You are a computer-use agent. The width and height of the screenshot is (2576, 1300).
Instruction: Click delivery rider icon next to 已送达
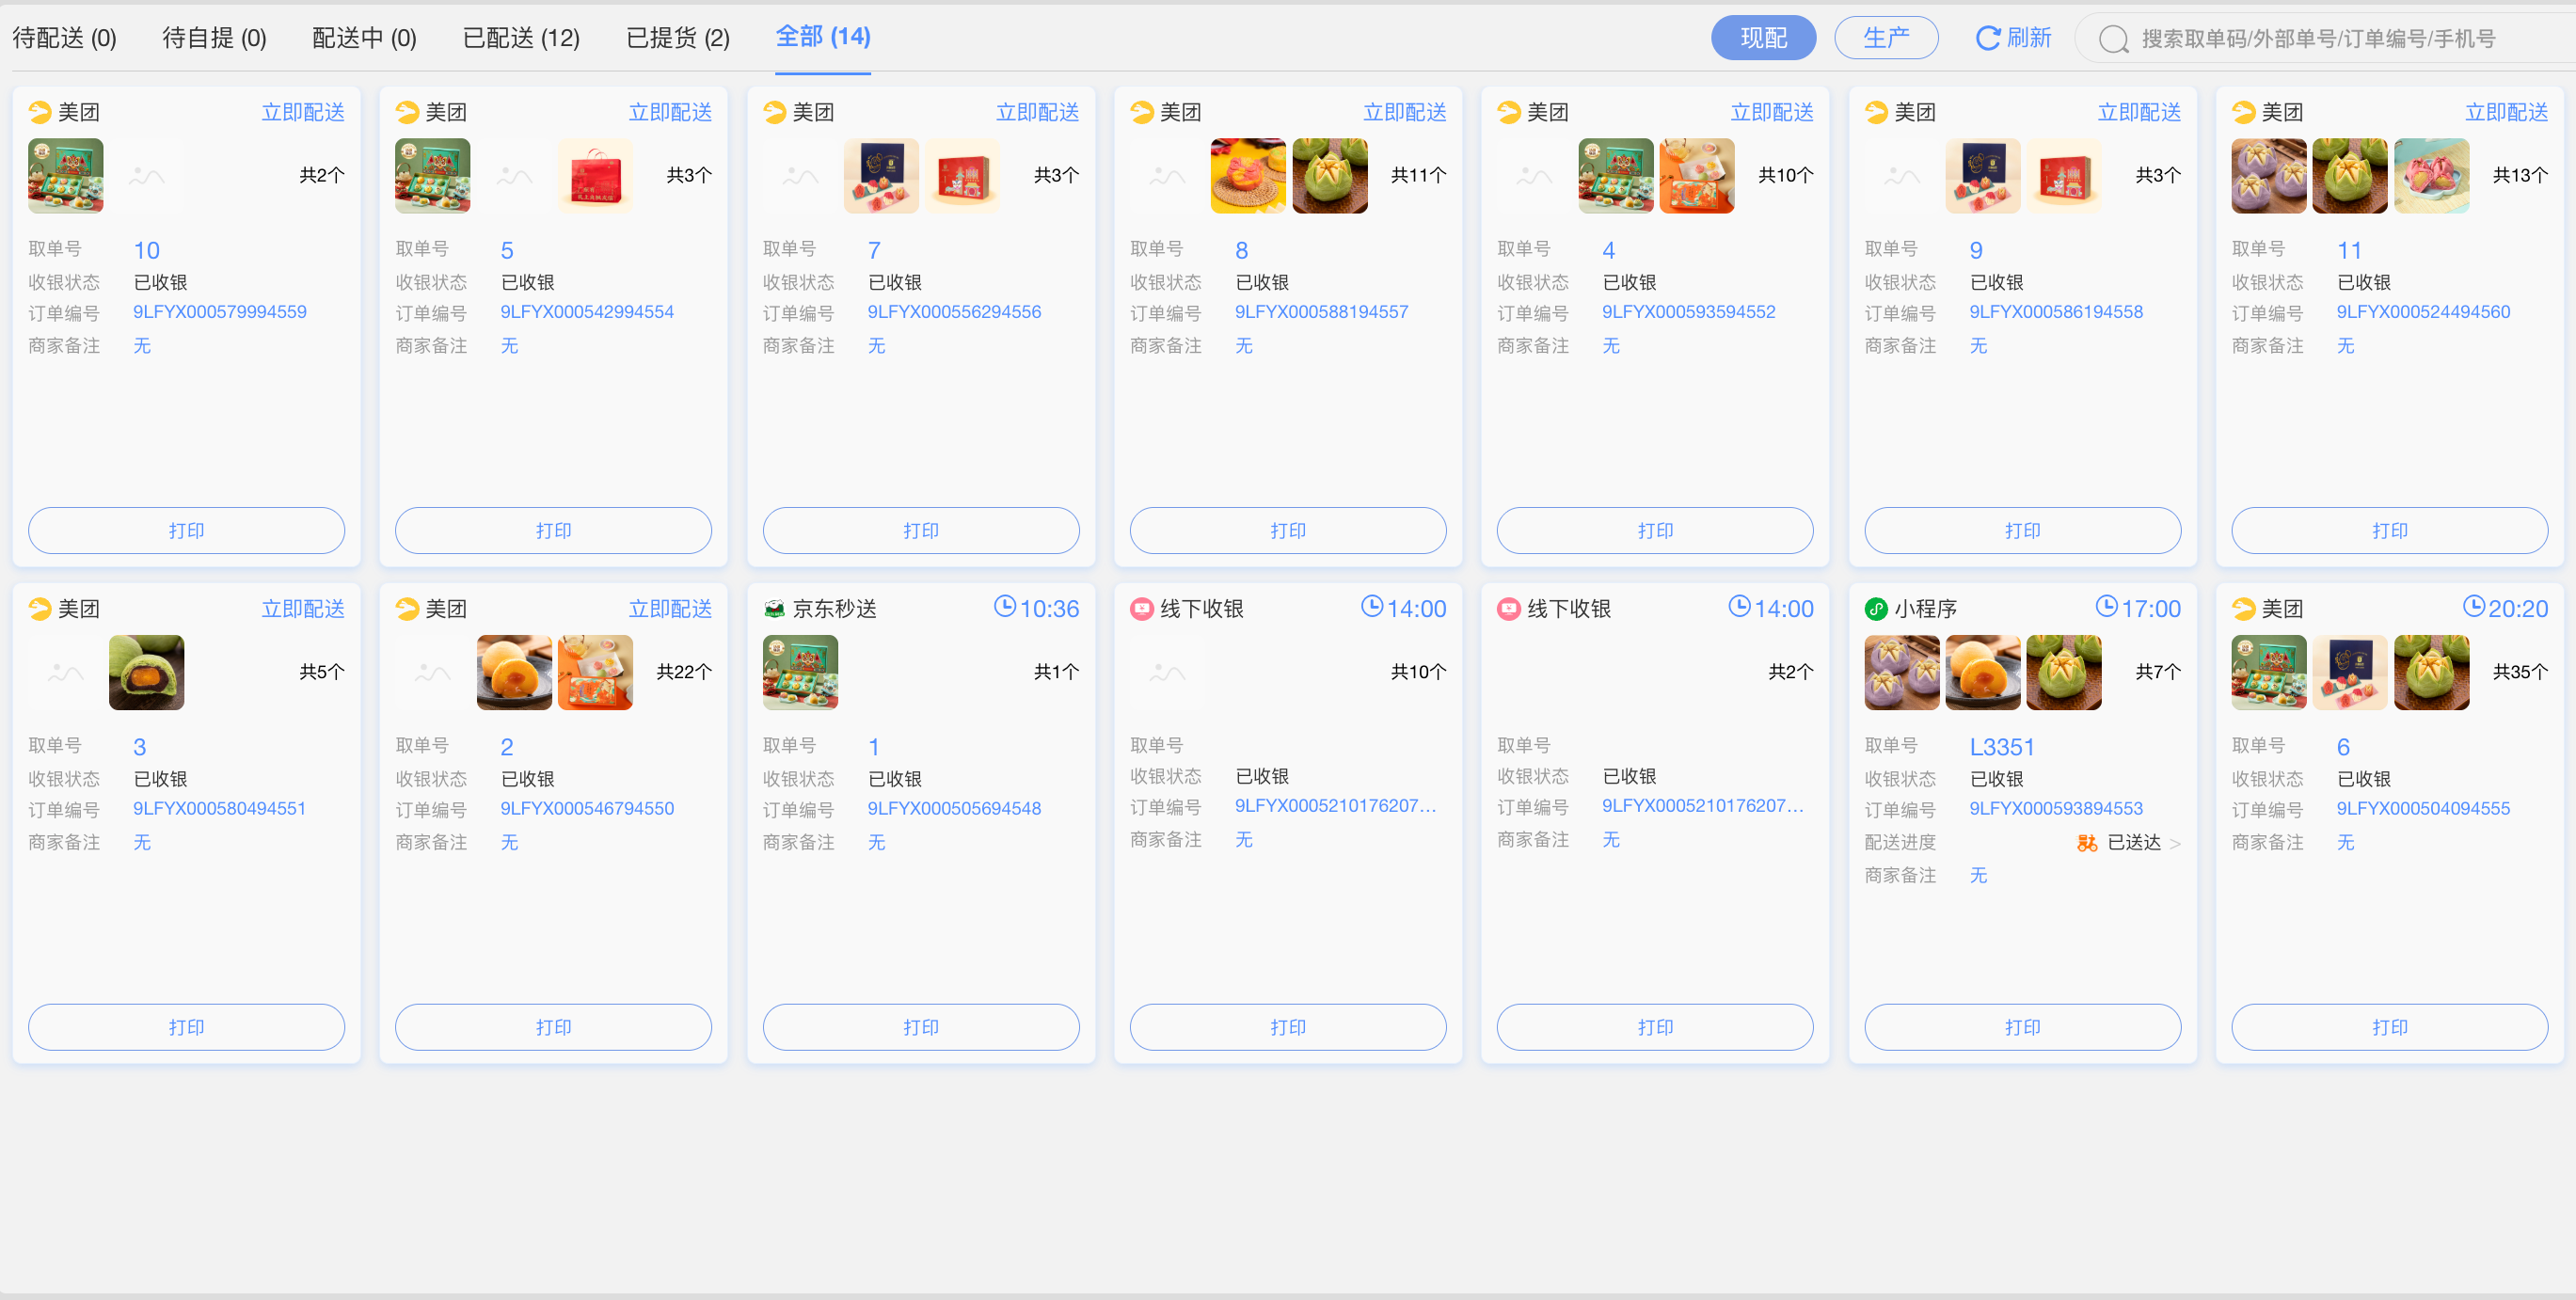point(2087,843)
